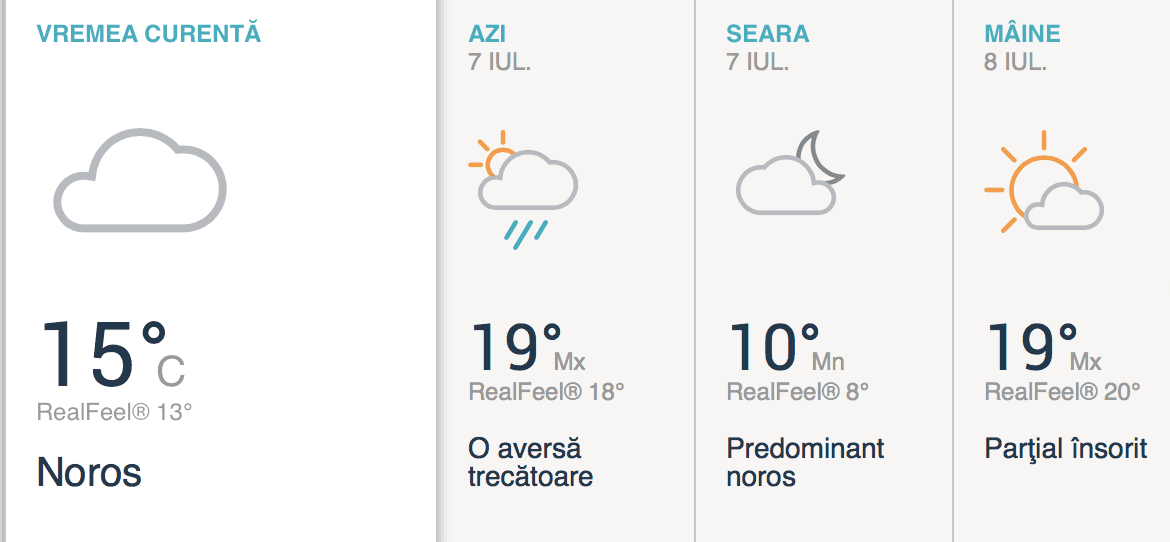
Task: Open the Mâine forecast heading
Action: click(1022, 33)
